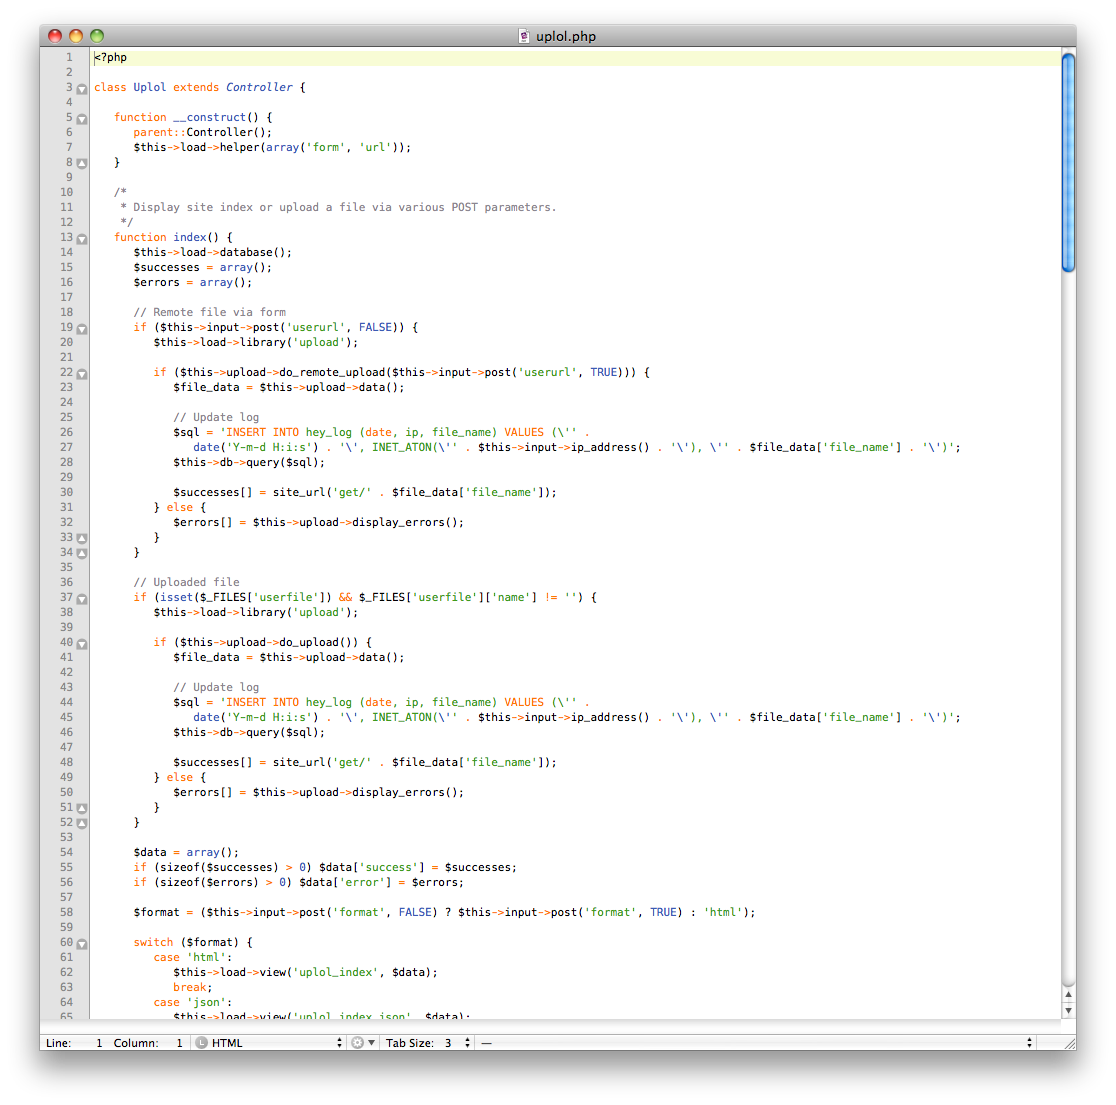This screenshot has height=1105, width=1116.
Task: Open the symbol list popup in status bar
Action: pos(756,1043)
